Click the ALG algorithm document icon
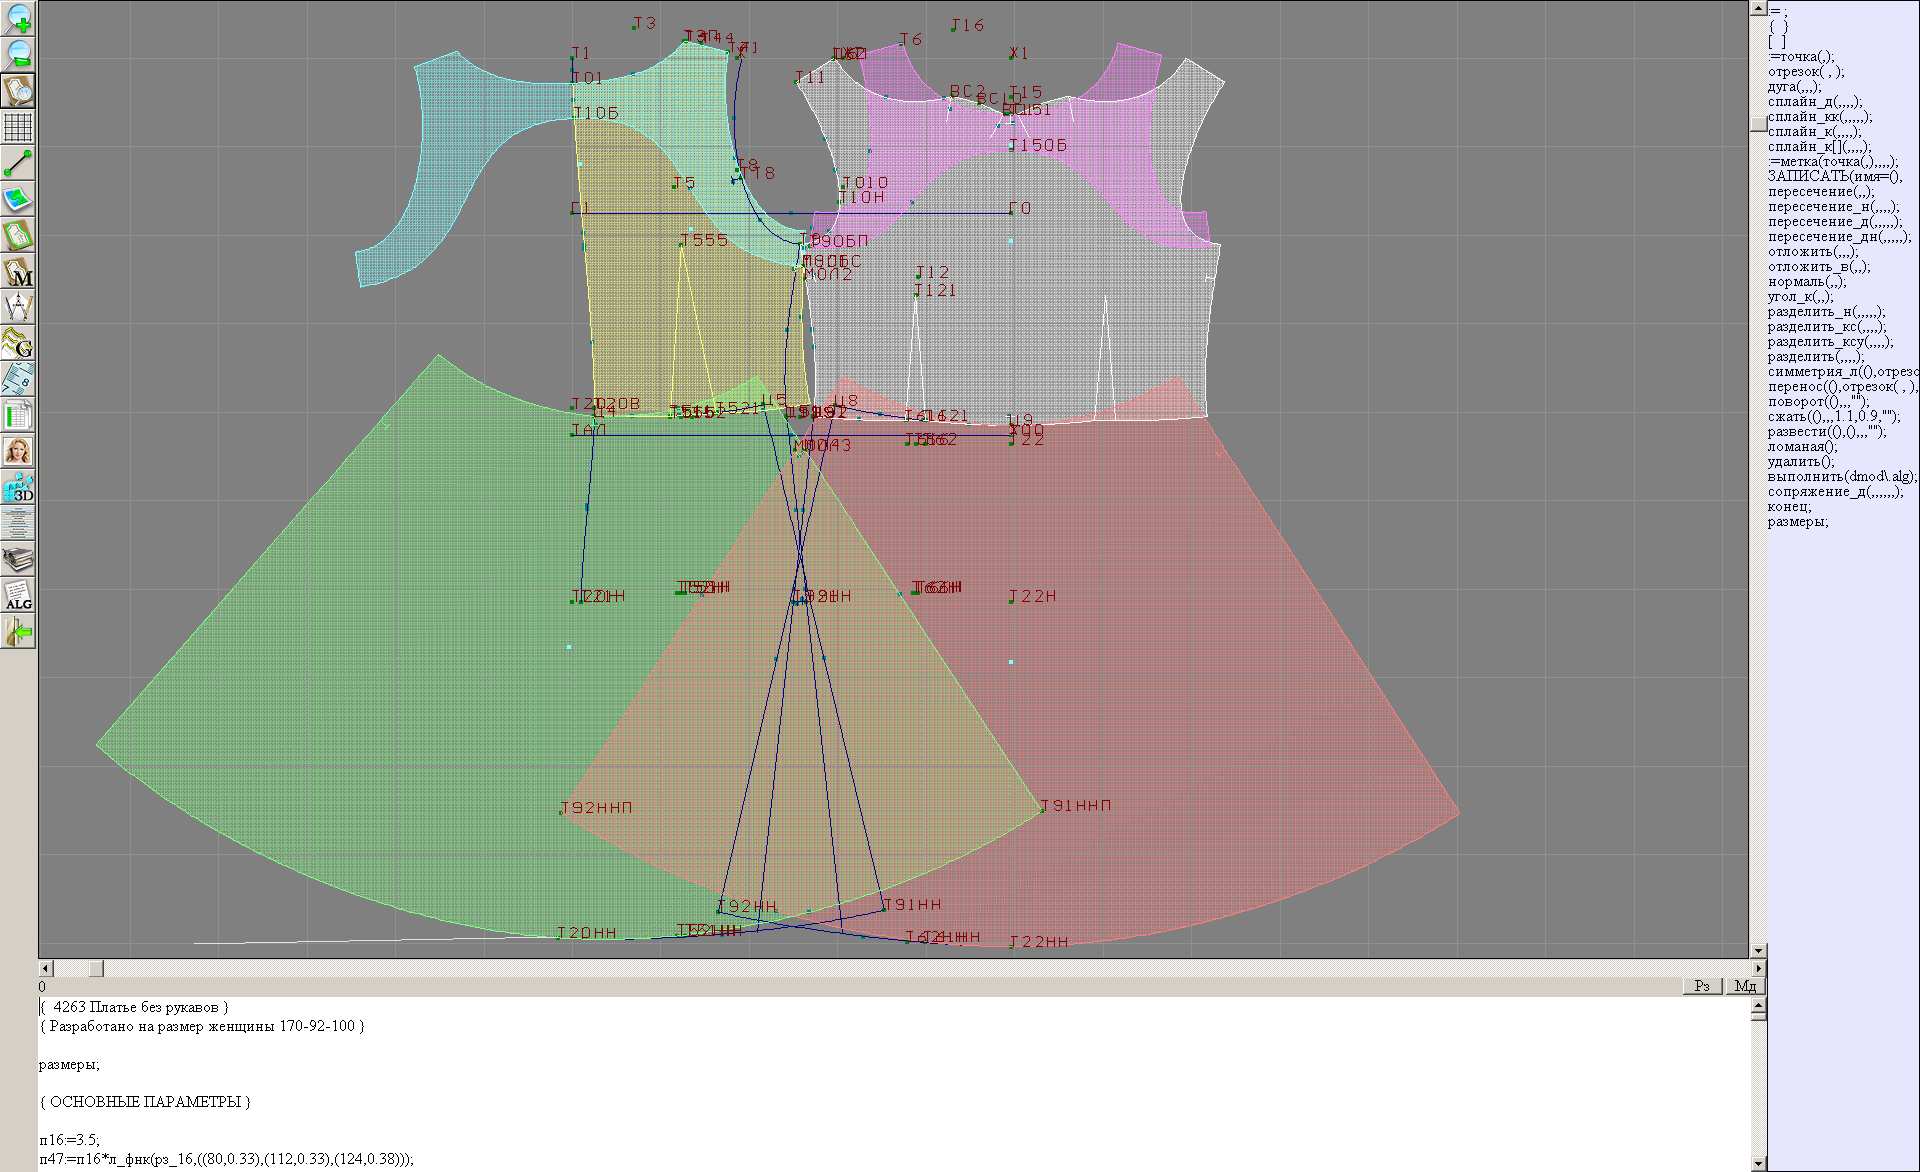 pyautogui.click(x=18, y=596)
